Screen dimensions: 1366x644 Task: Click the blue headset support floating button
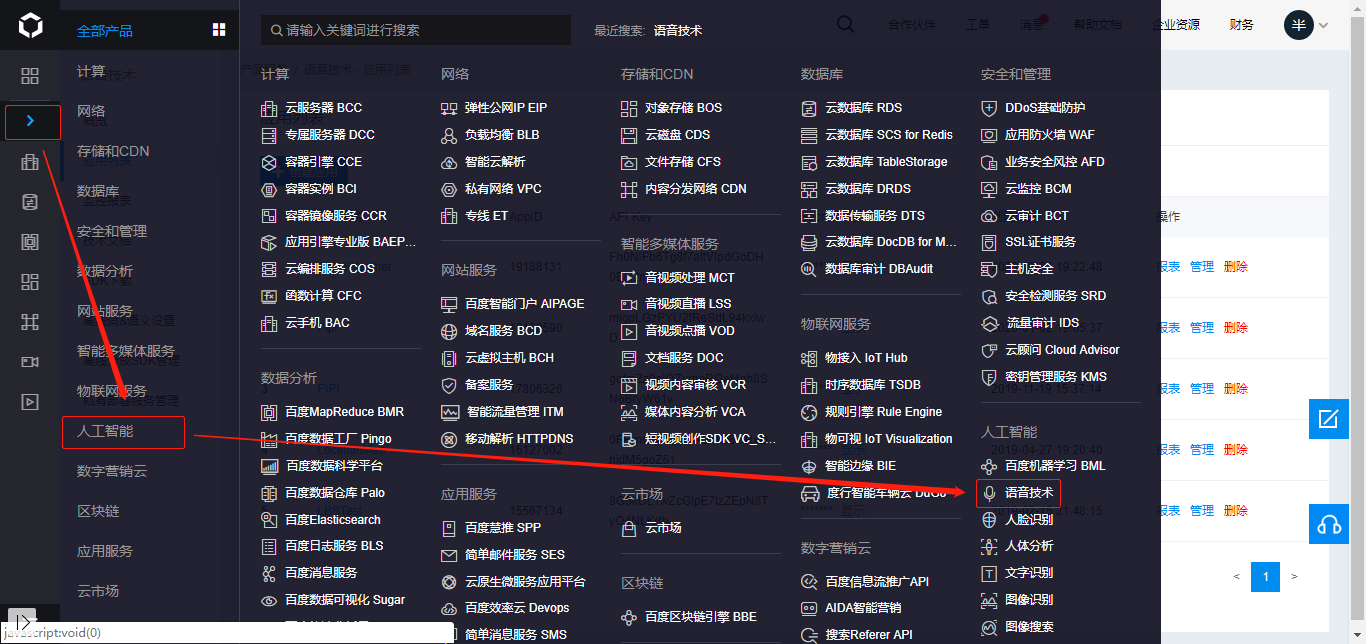1328,524
